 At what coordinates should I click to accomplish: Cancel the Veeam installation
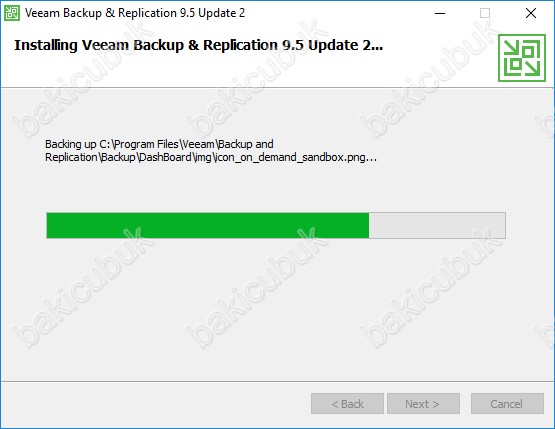507,404
